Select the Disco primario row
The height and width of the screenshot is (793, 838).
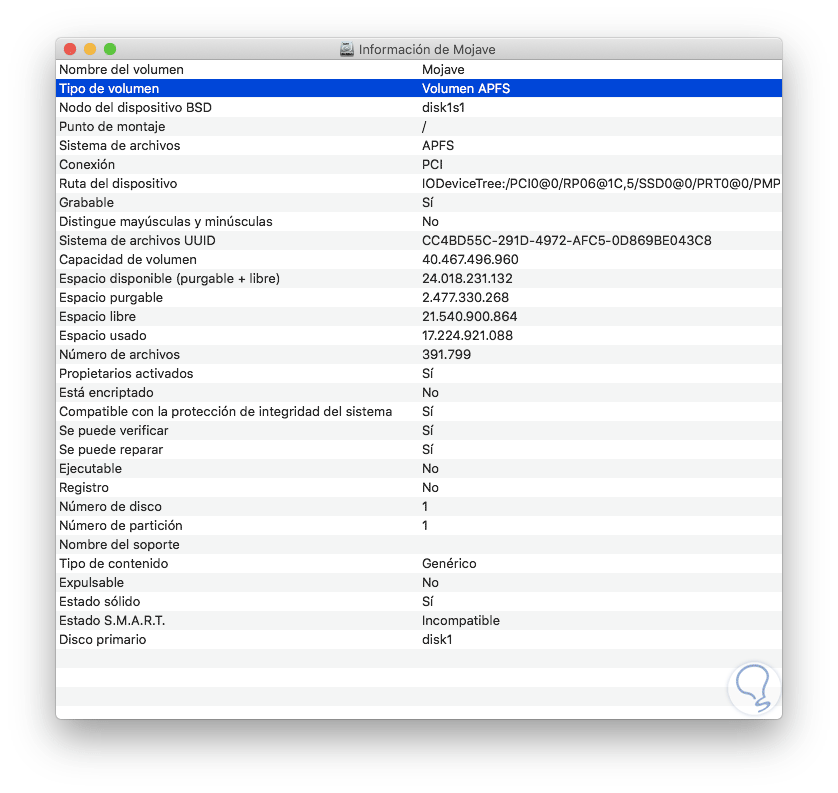pyautogui.click(x=102, y=640)
